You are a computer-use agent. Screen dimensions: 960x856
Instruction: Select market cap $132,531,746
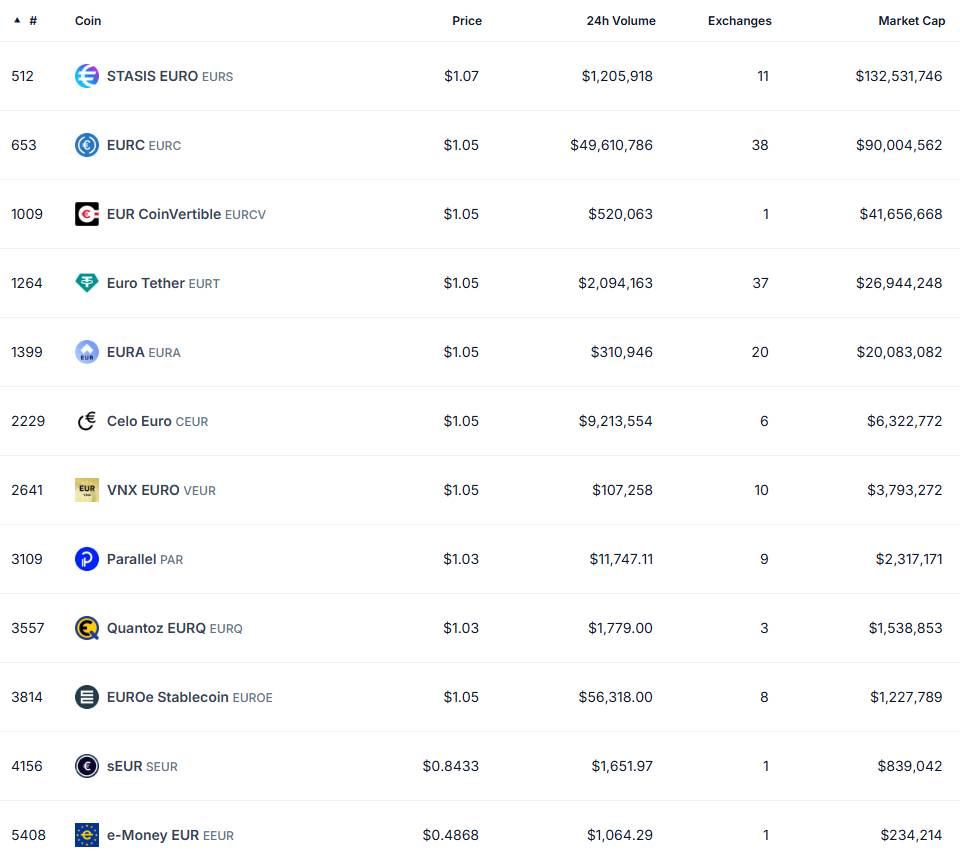[x=899, y=76]
